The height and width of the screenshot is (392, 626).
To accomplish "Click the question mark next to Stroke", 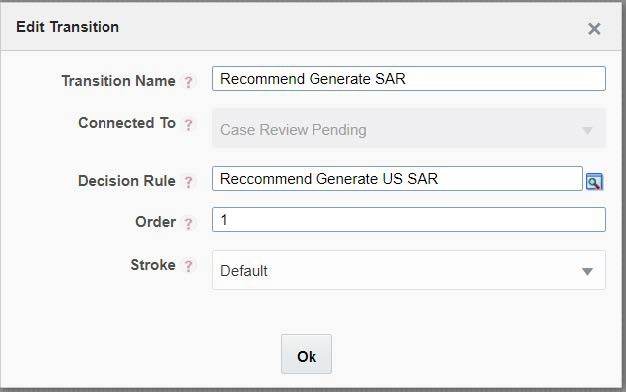I will pos(188,265).
